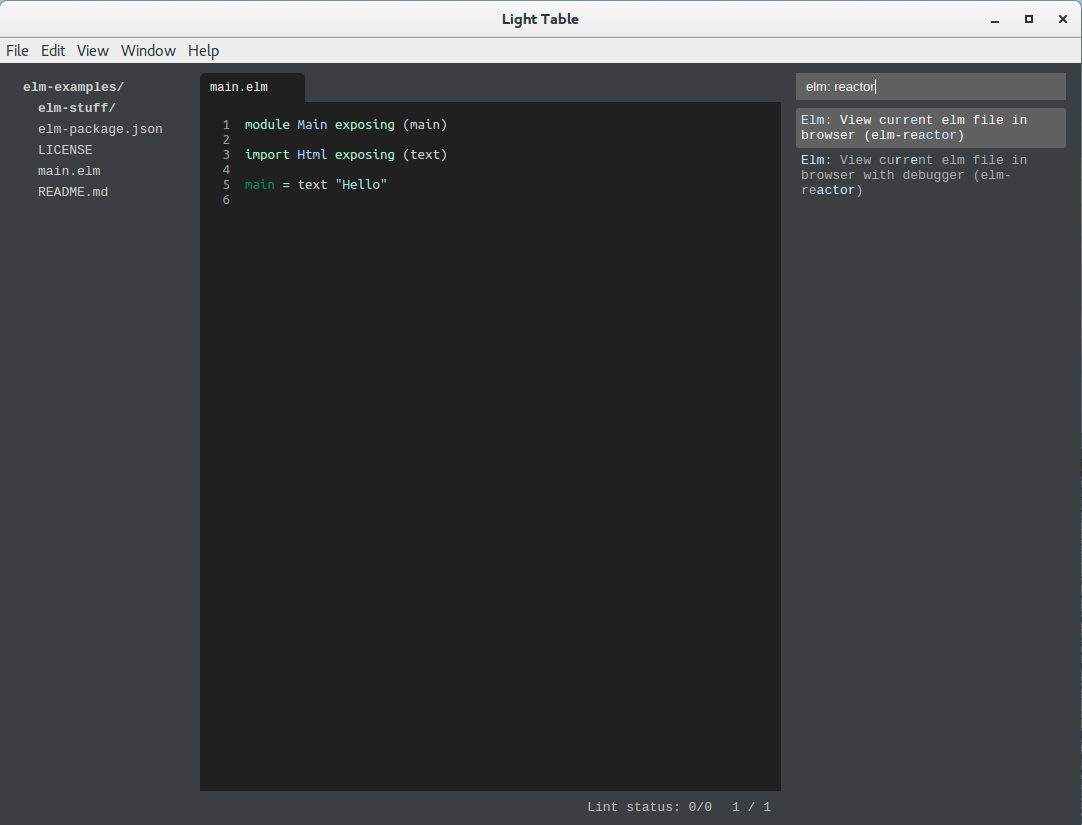This screenshot has width=1082, height=825.
Task: Open the View menu
Action: pos(92,50)
